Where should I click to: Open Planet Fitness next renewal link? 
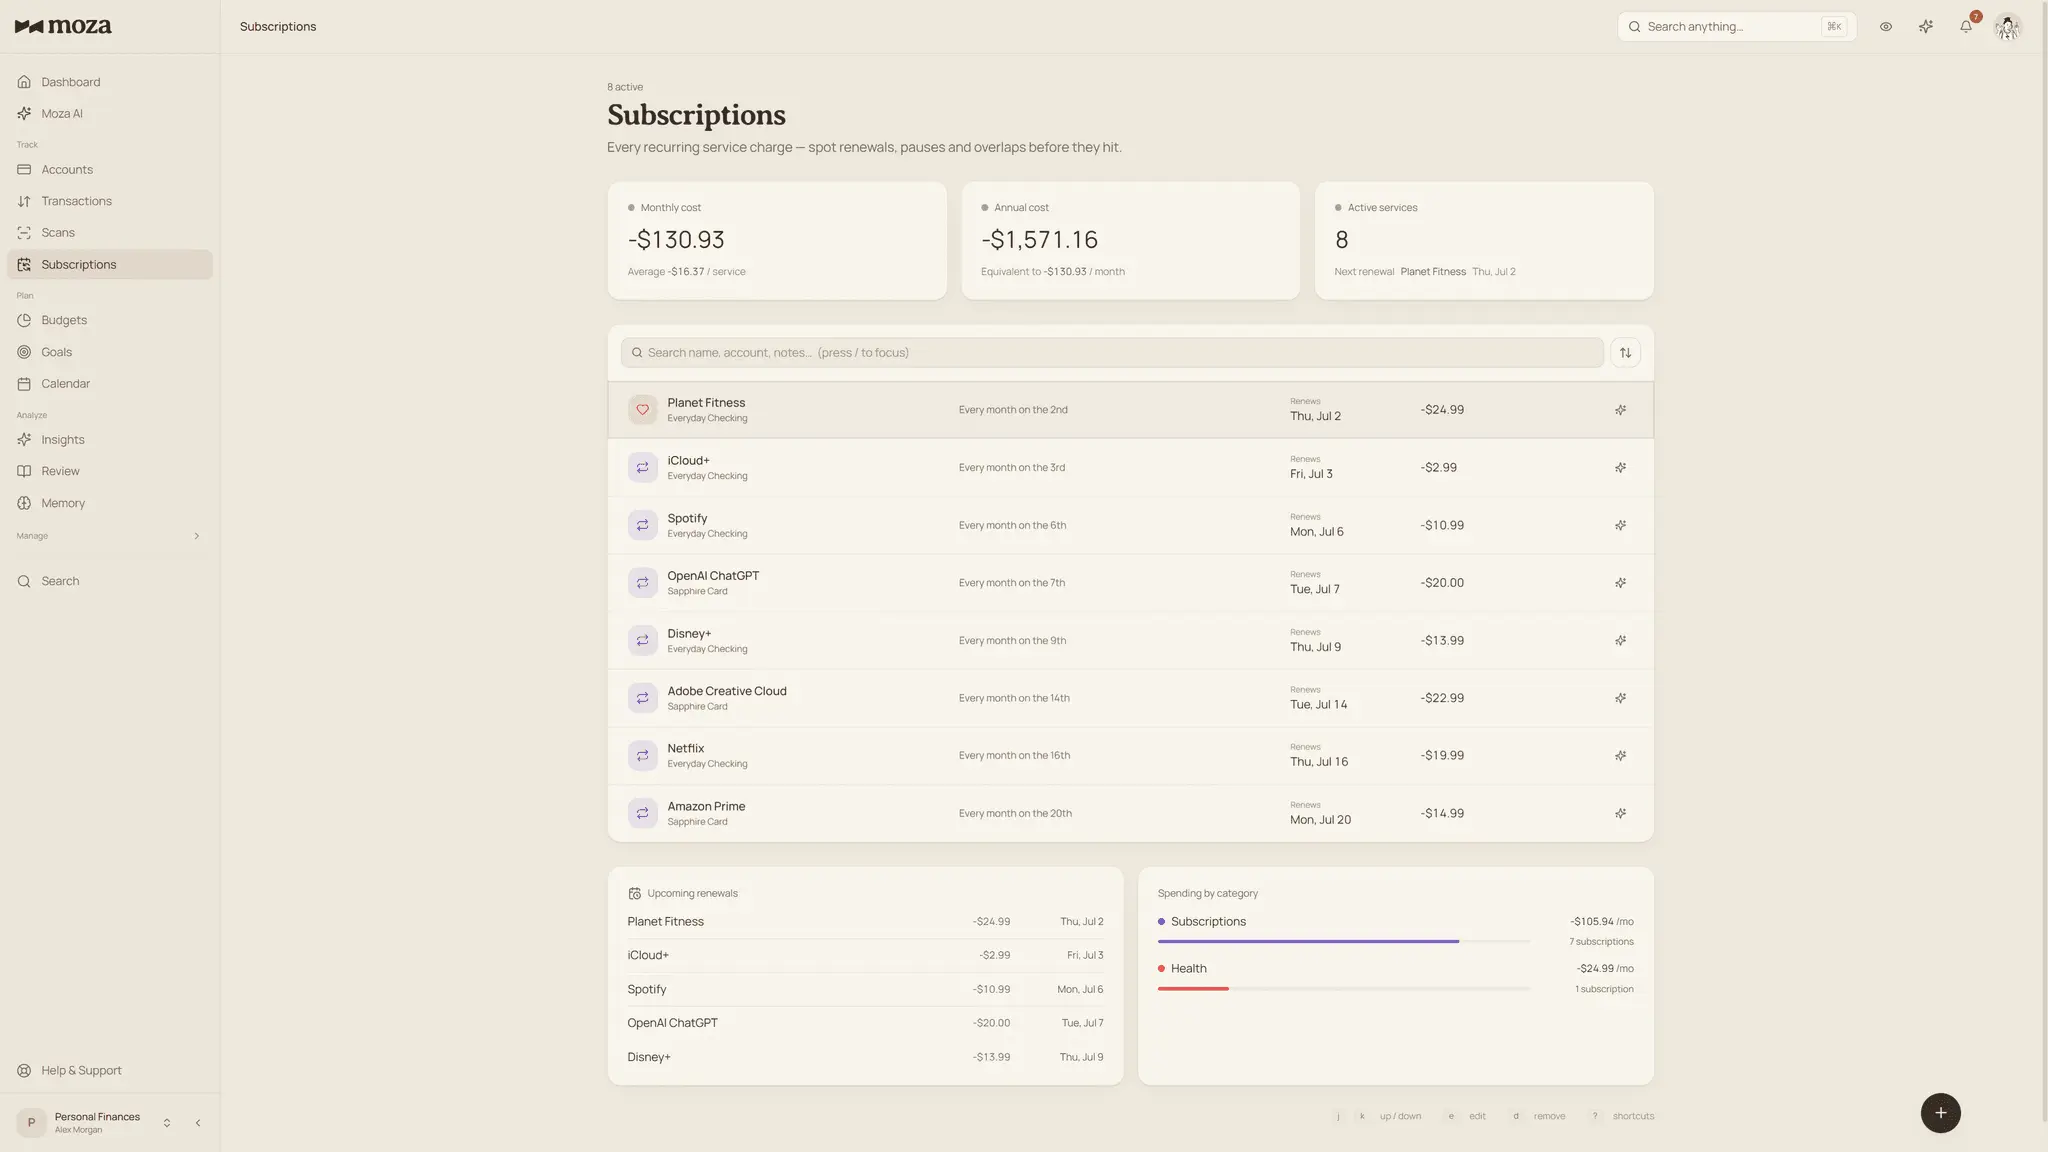[1432, 272]
